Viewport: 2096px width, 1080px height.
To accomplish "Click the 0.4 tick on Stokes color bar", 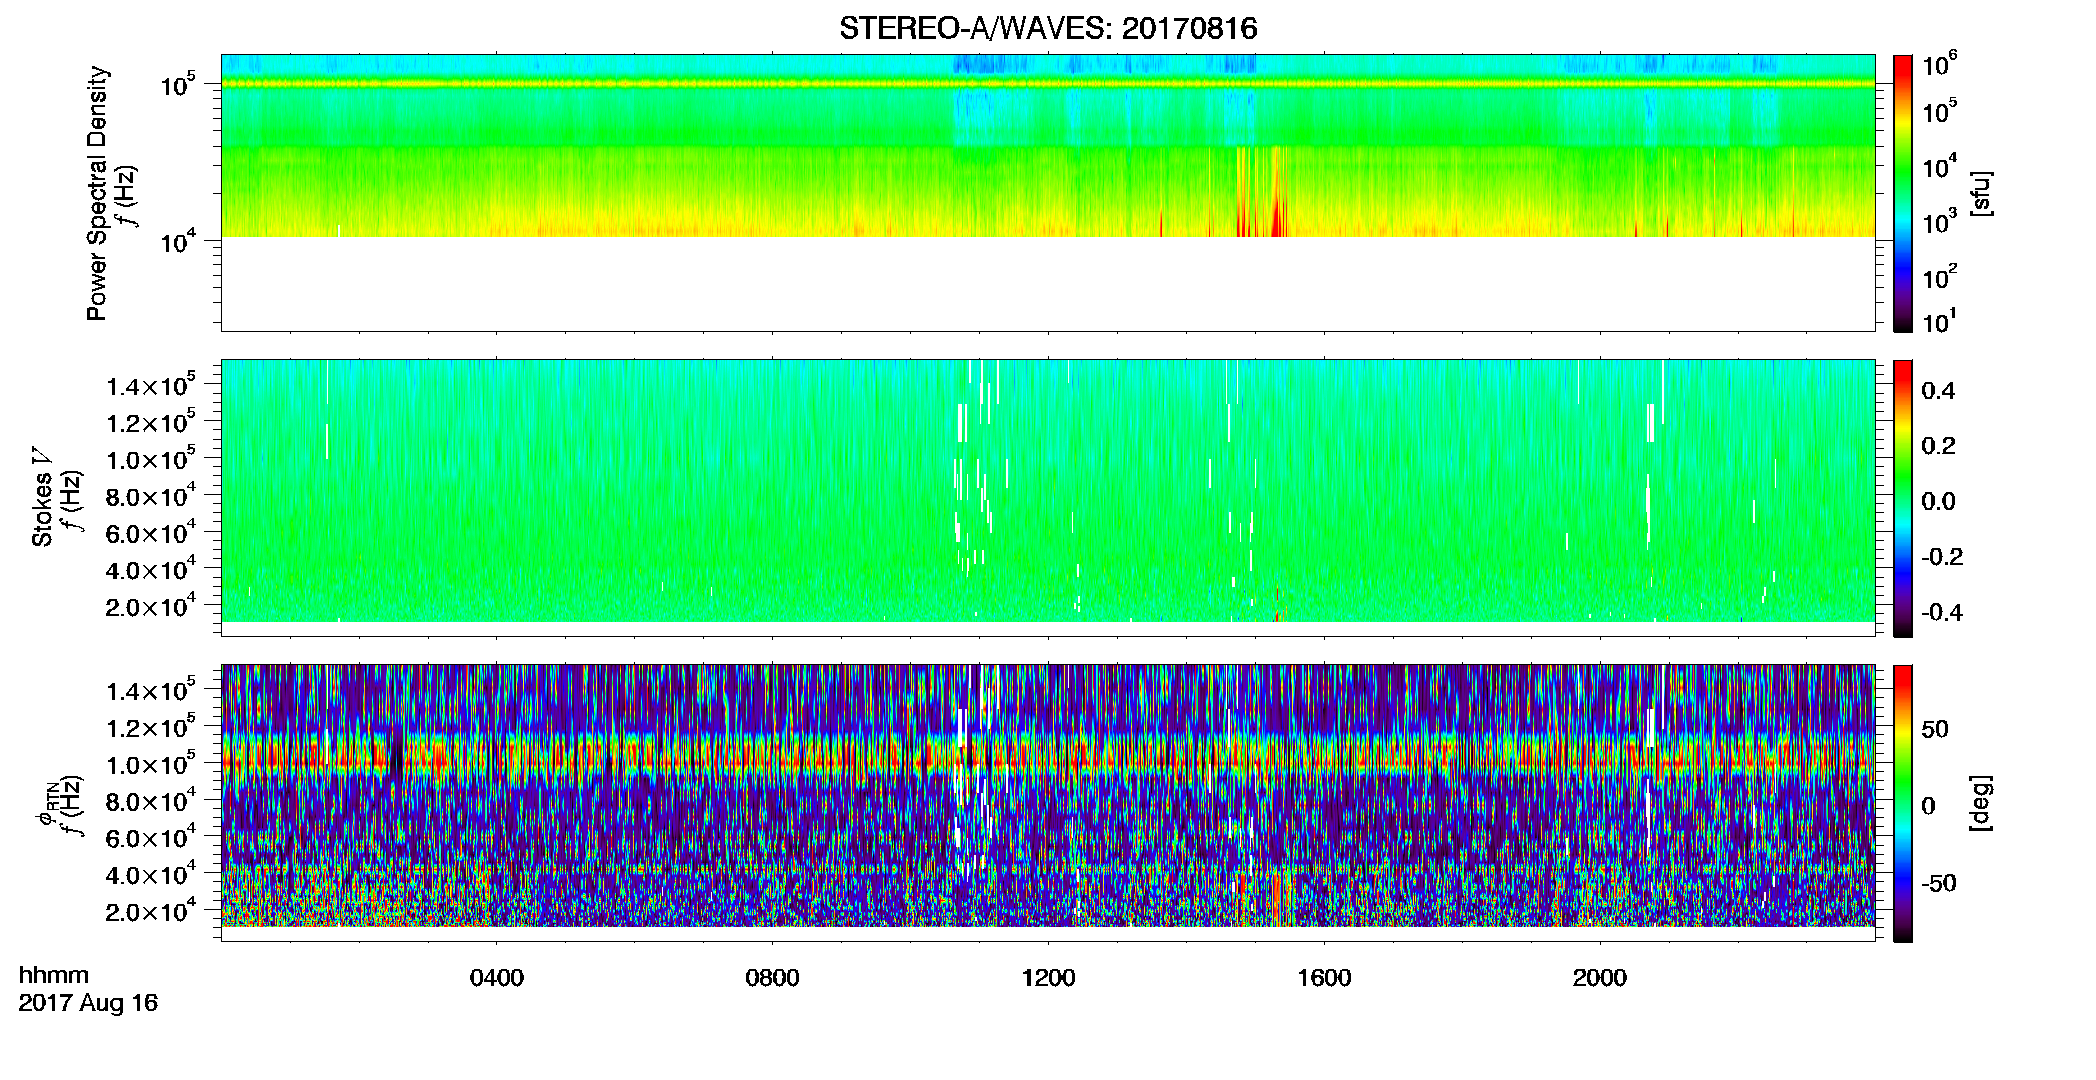I will click(1938, 391).
